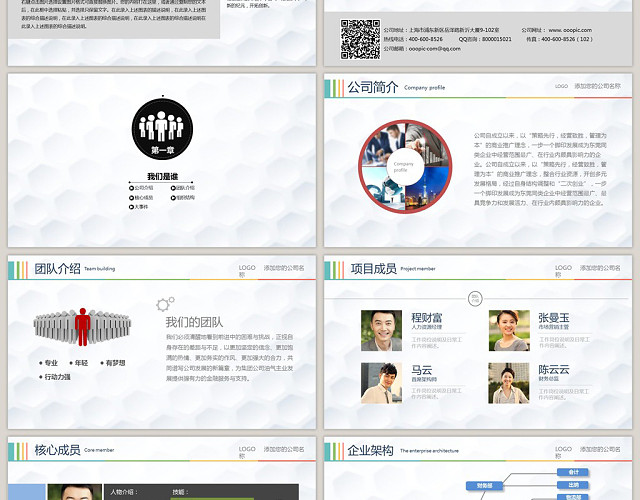Click the portrait photo of 马云
The width and height of the screenshot is (640, 500).
(381, 383)
